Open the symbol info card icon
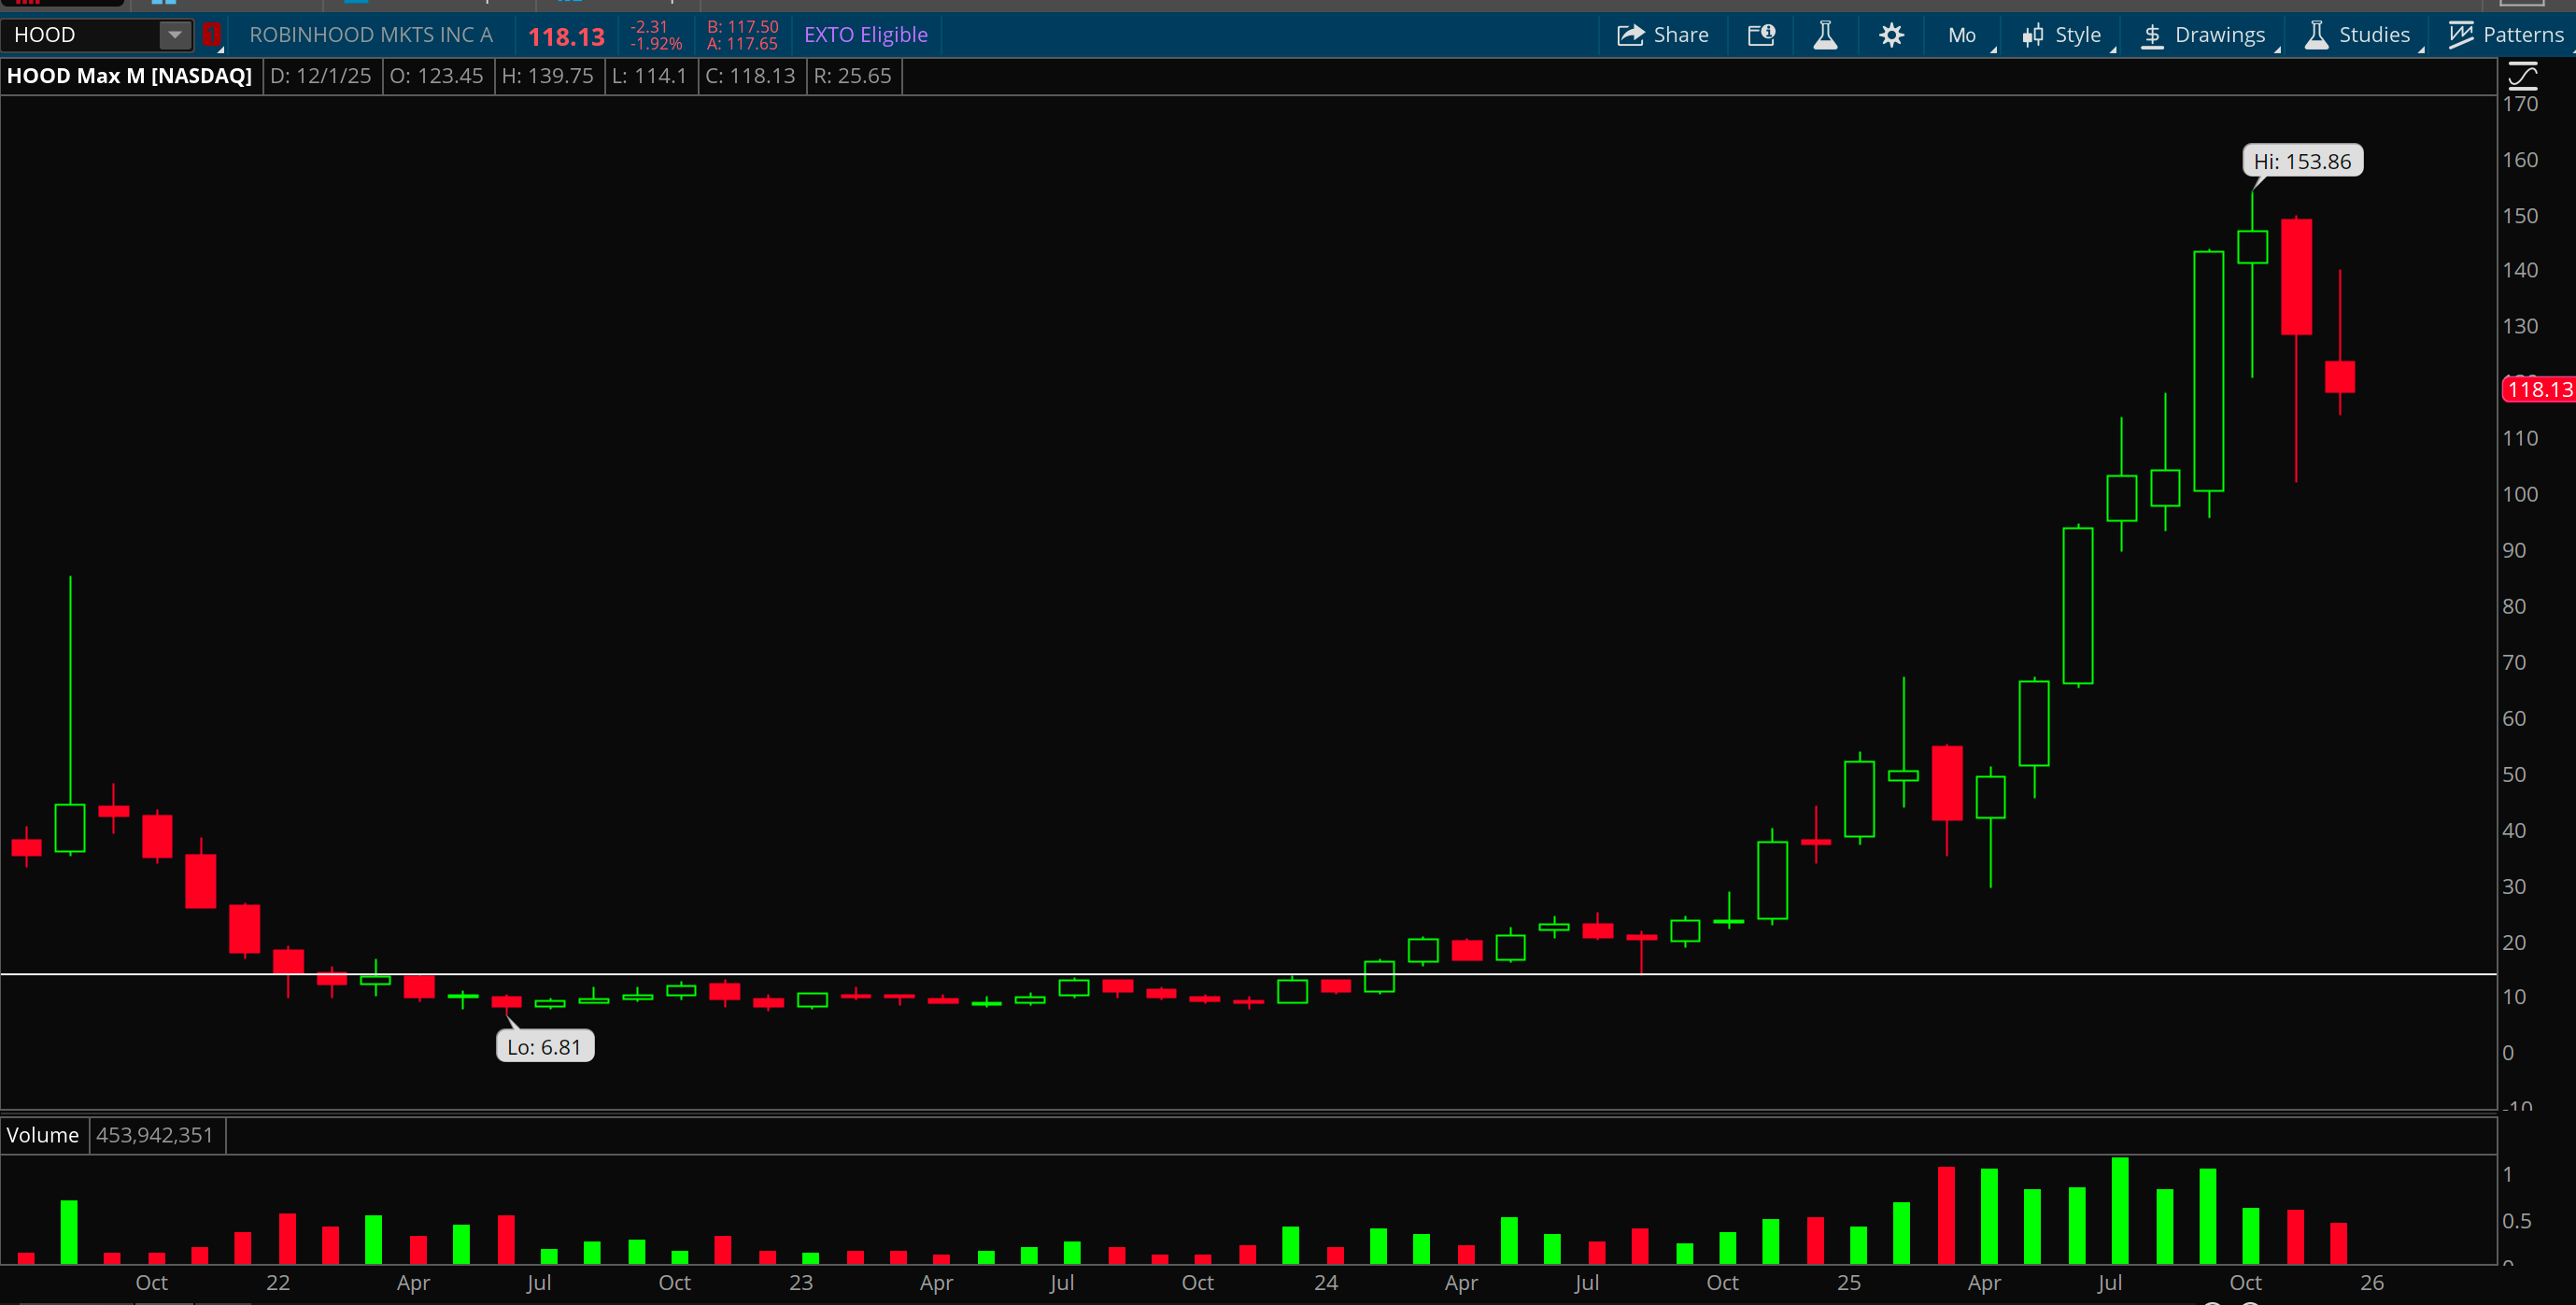Image resolution: width=2576 pixels, height=1305 pixels. [x=1761, y=35]
